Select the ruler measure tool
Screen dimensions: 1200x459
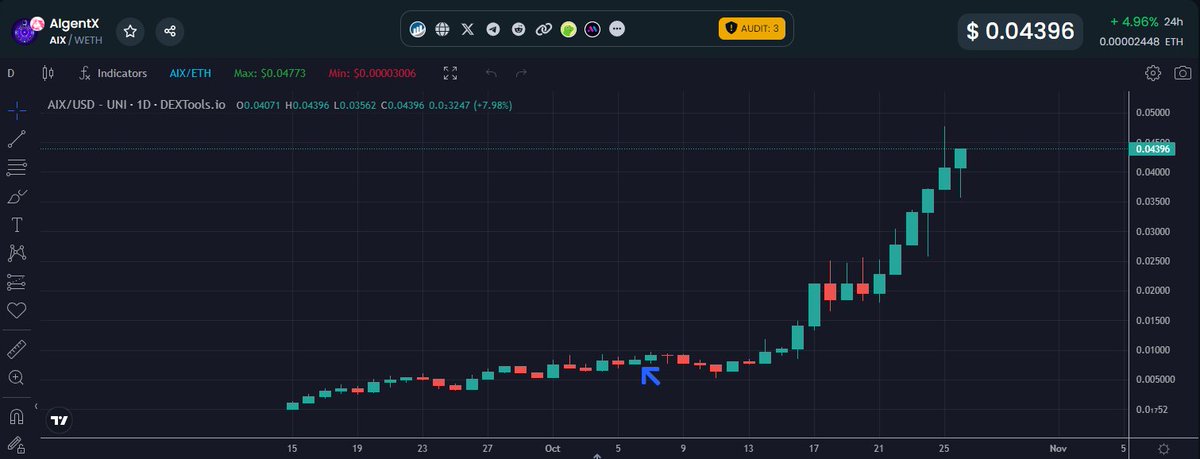pyautogui.click(x=16, y=349)
